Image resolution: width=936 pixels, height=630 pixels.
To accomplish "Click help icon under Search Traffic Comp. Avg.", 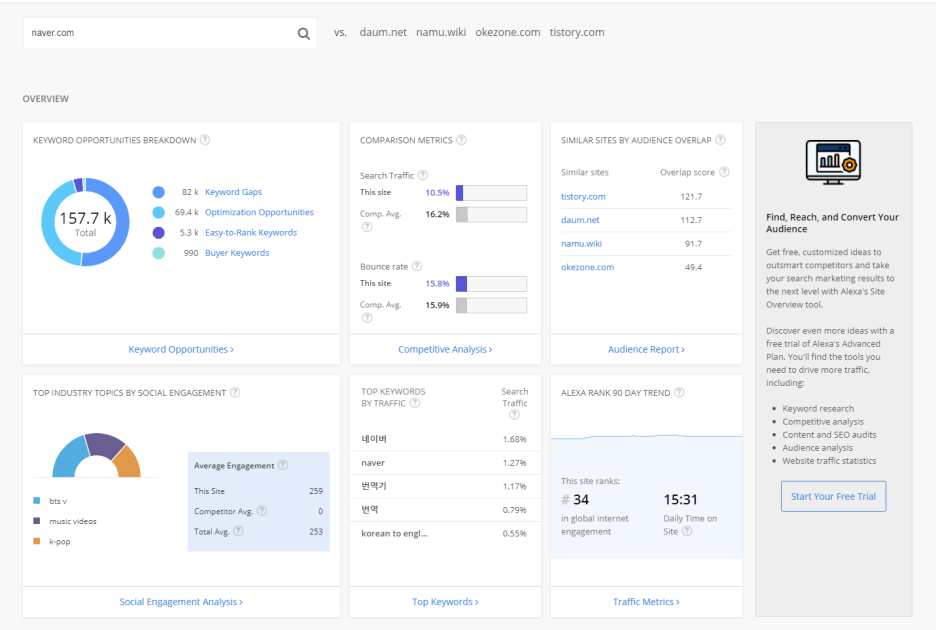I will [x=367, y=227].
